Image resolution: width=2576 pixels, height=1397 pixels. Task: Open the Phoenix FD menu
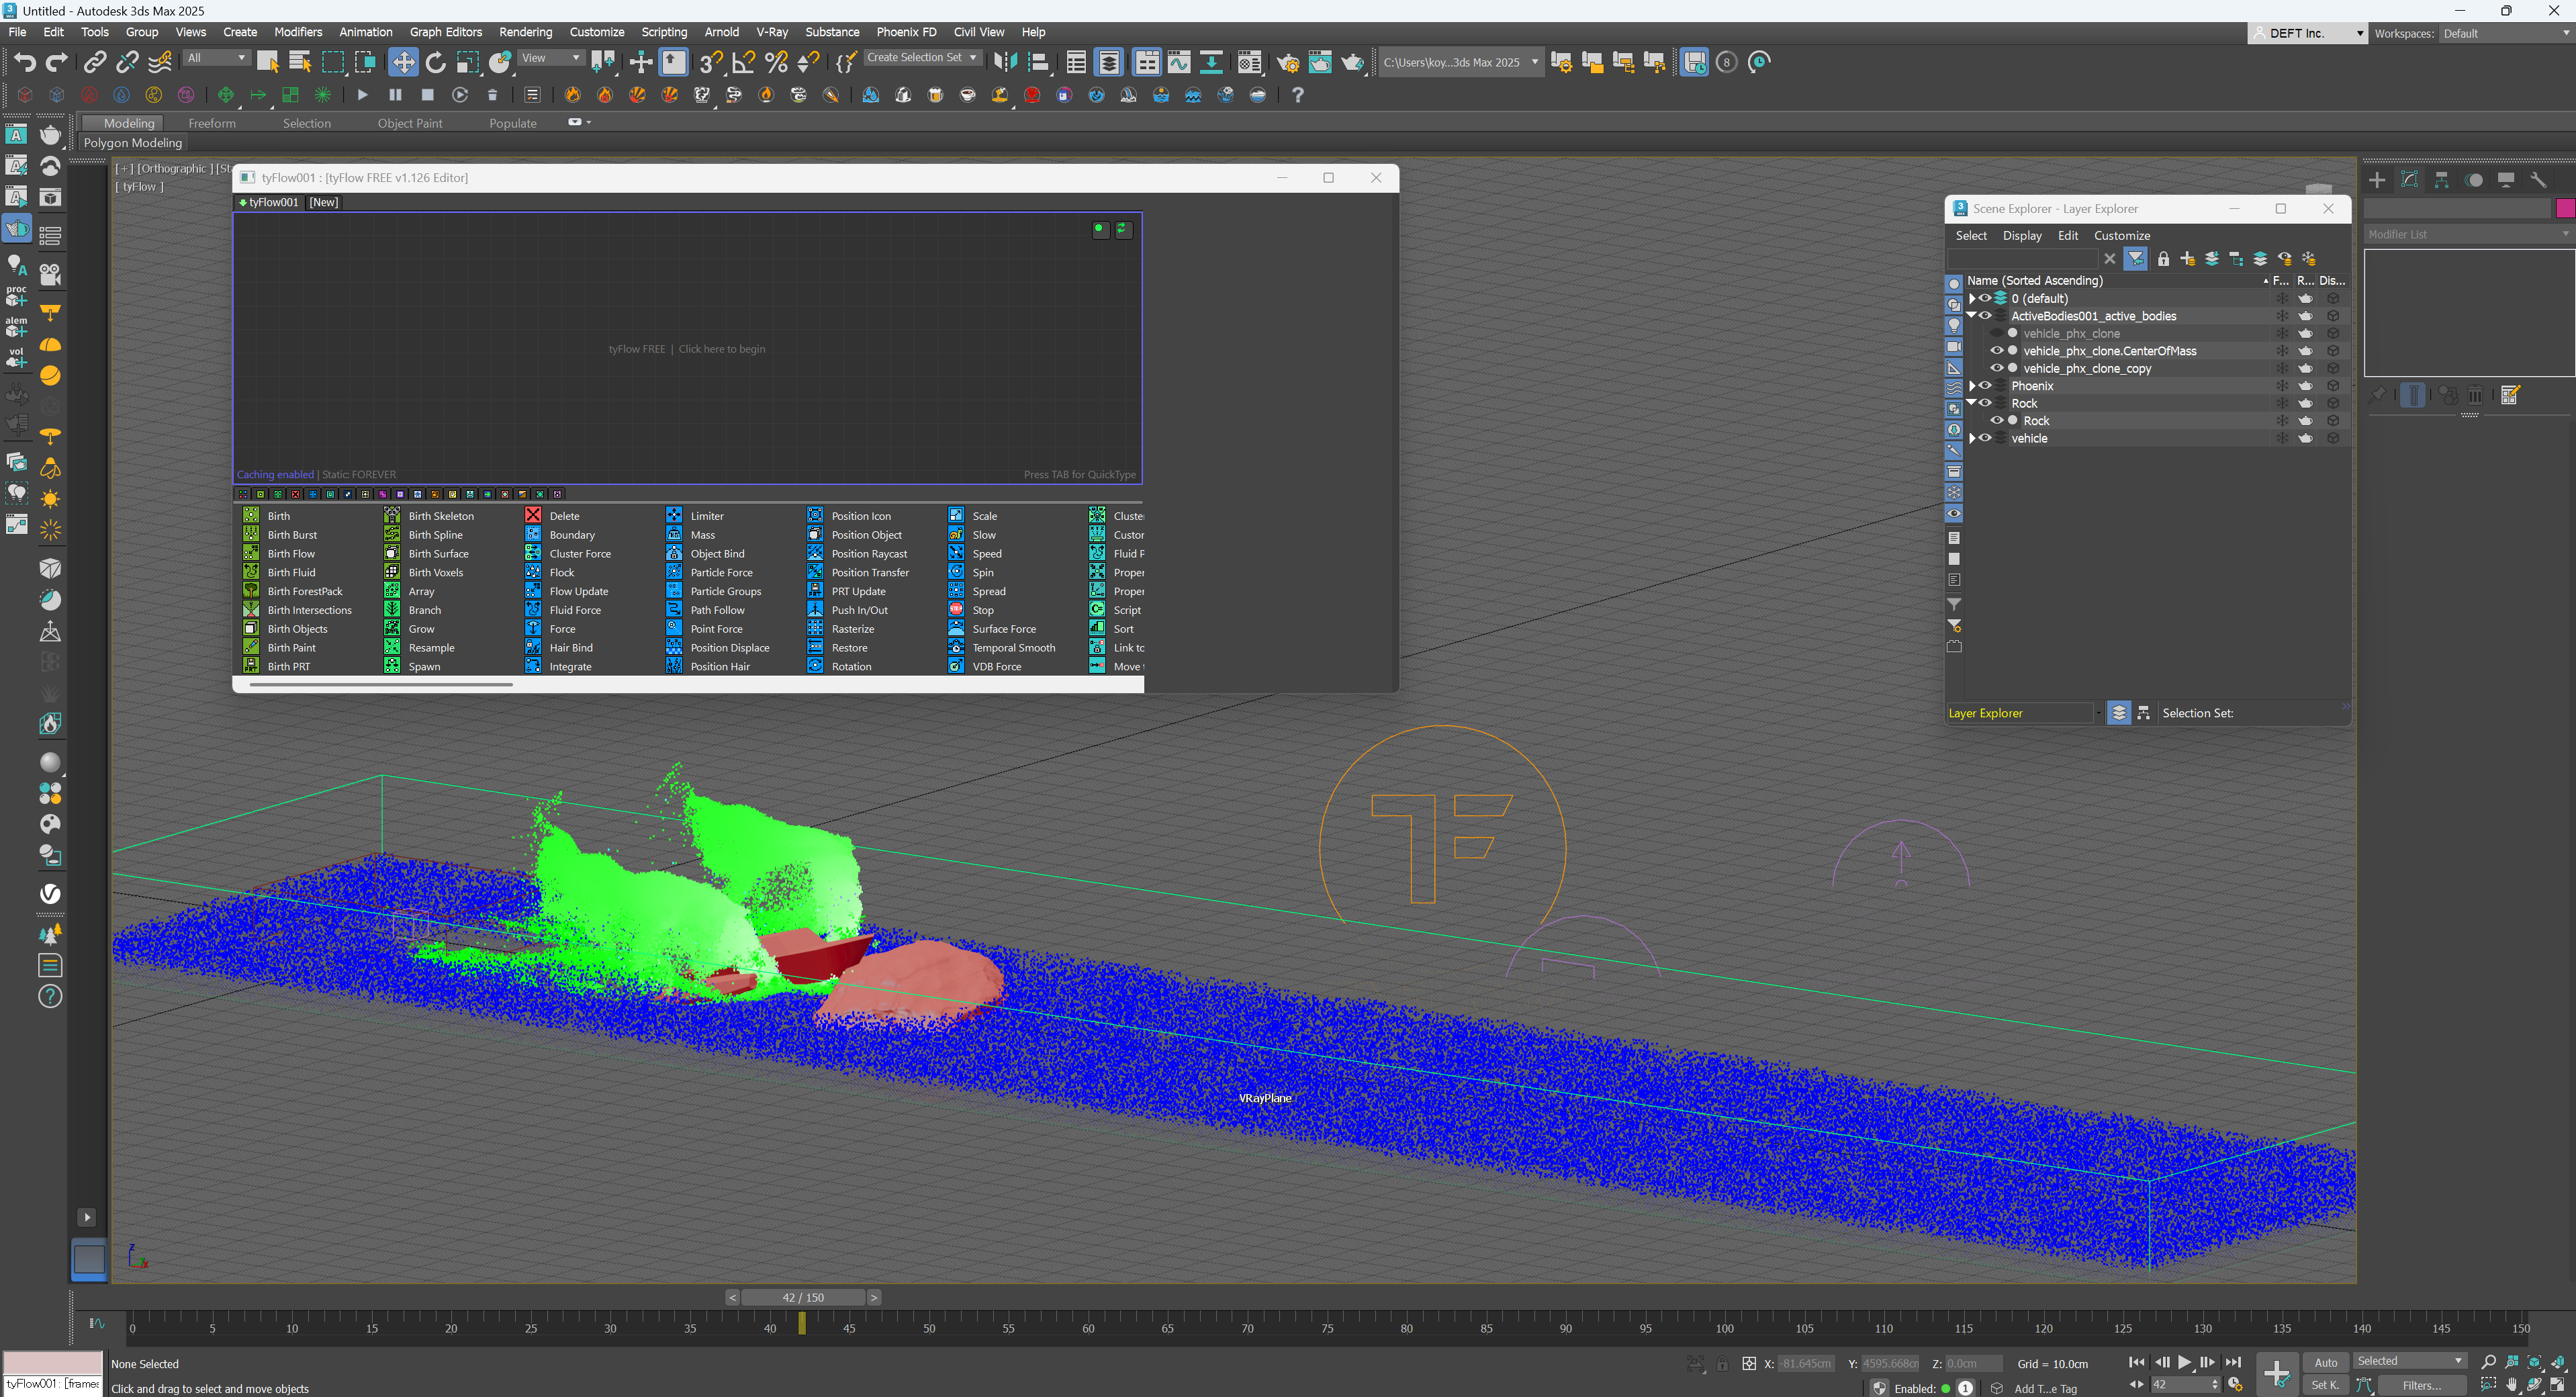(x=906, y=32)
